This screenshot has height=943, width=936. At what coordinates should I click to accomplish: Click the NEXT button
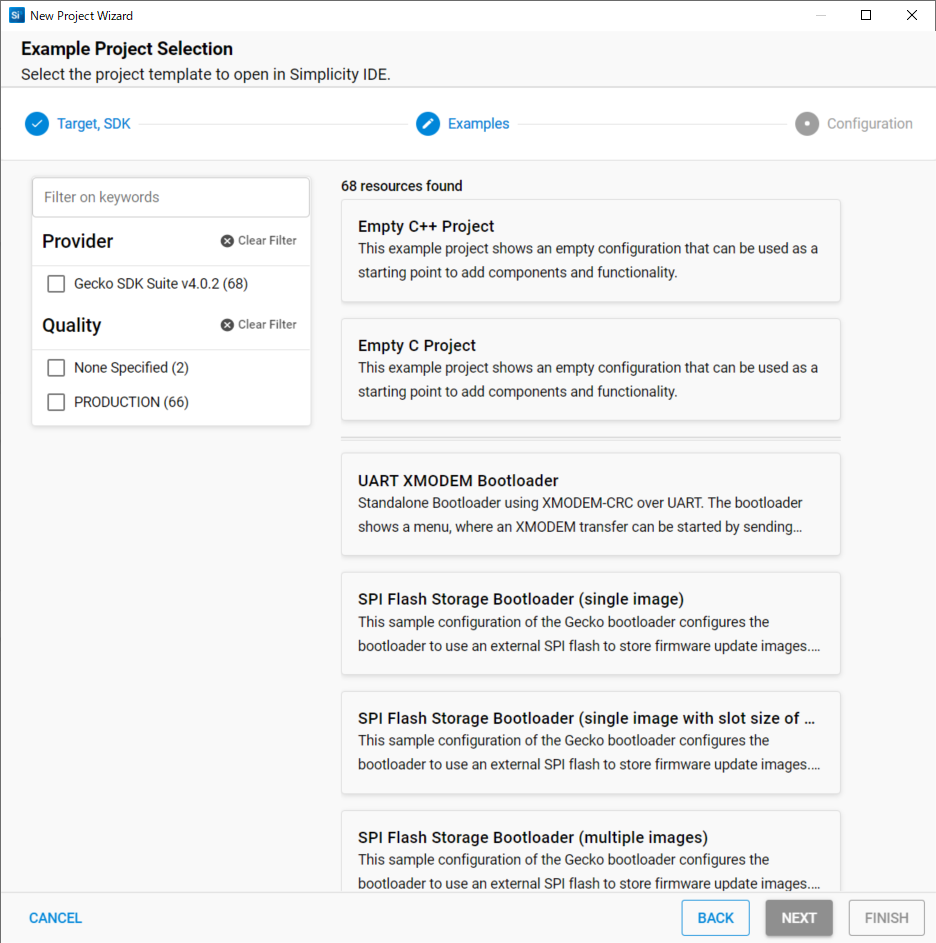point(799,918)
